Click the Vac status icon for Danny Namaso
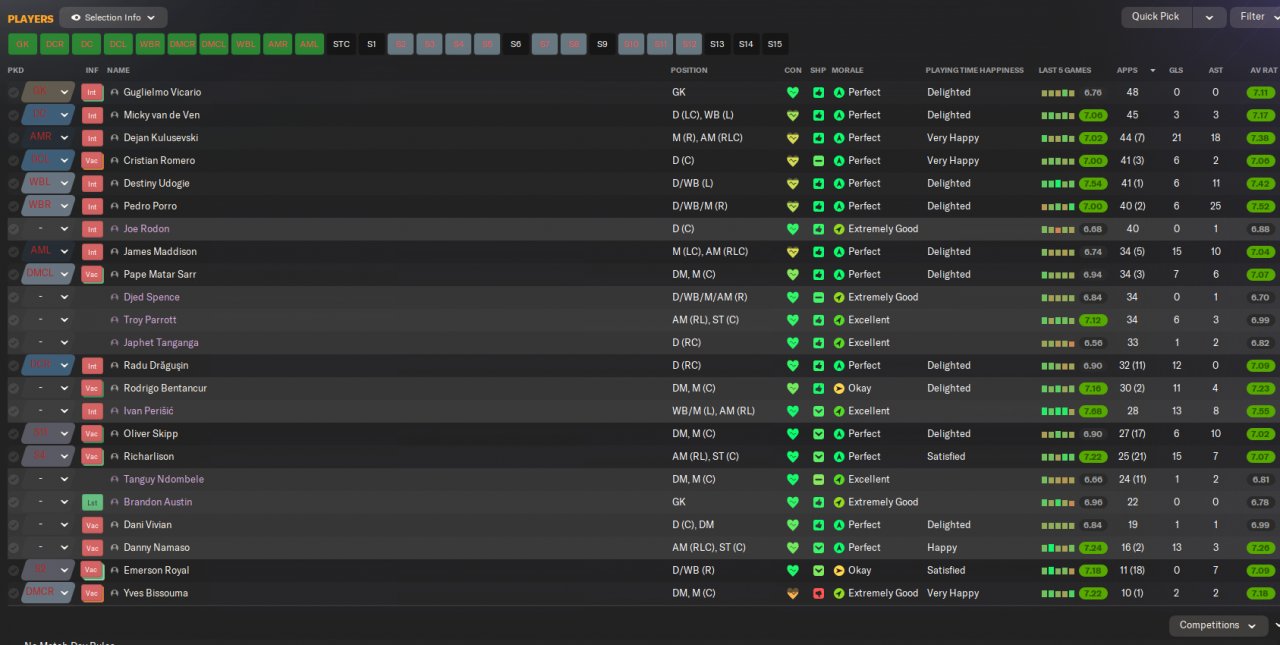Viewport: 1280px width, 645px height. tap(92, 547)
